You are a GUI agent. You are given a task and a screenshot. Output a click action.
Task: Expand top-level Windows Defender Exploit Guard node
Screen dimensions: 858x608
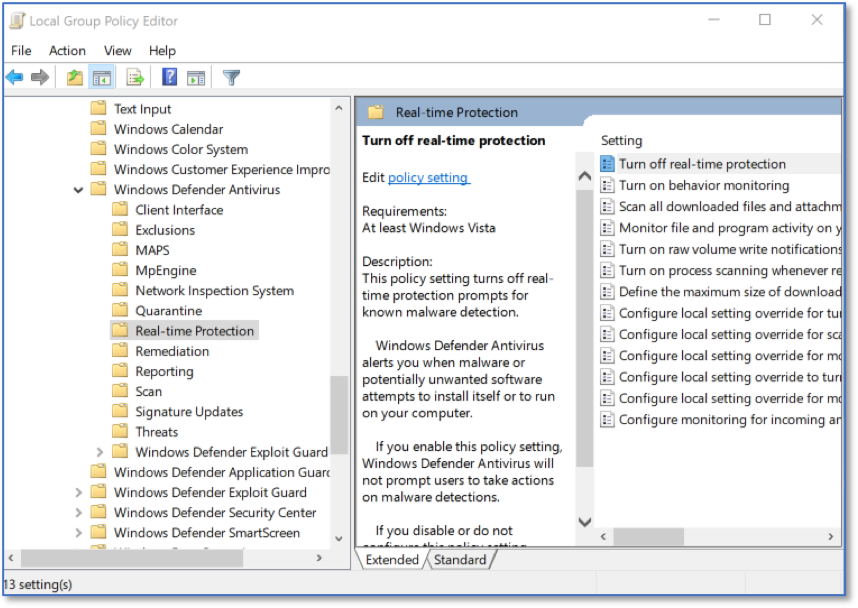point(79,493)
